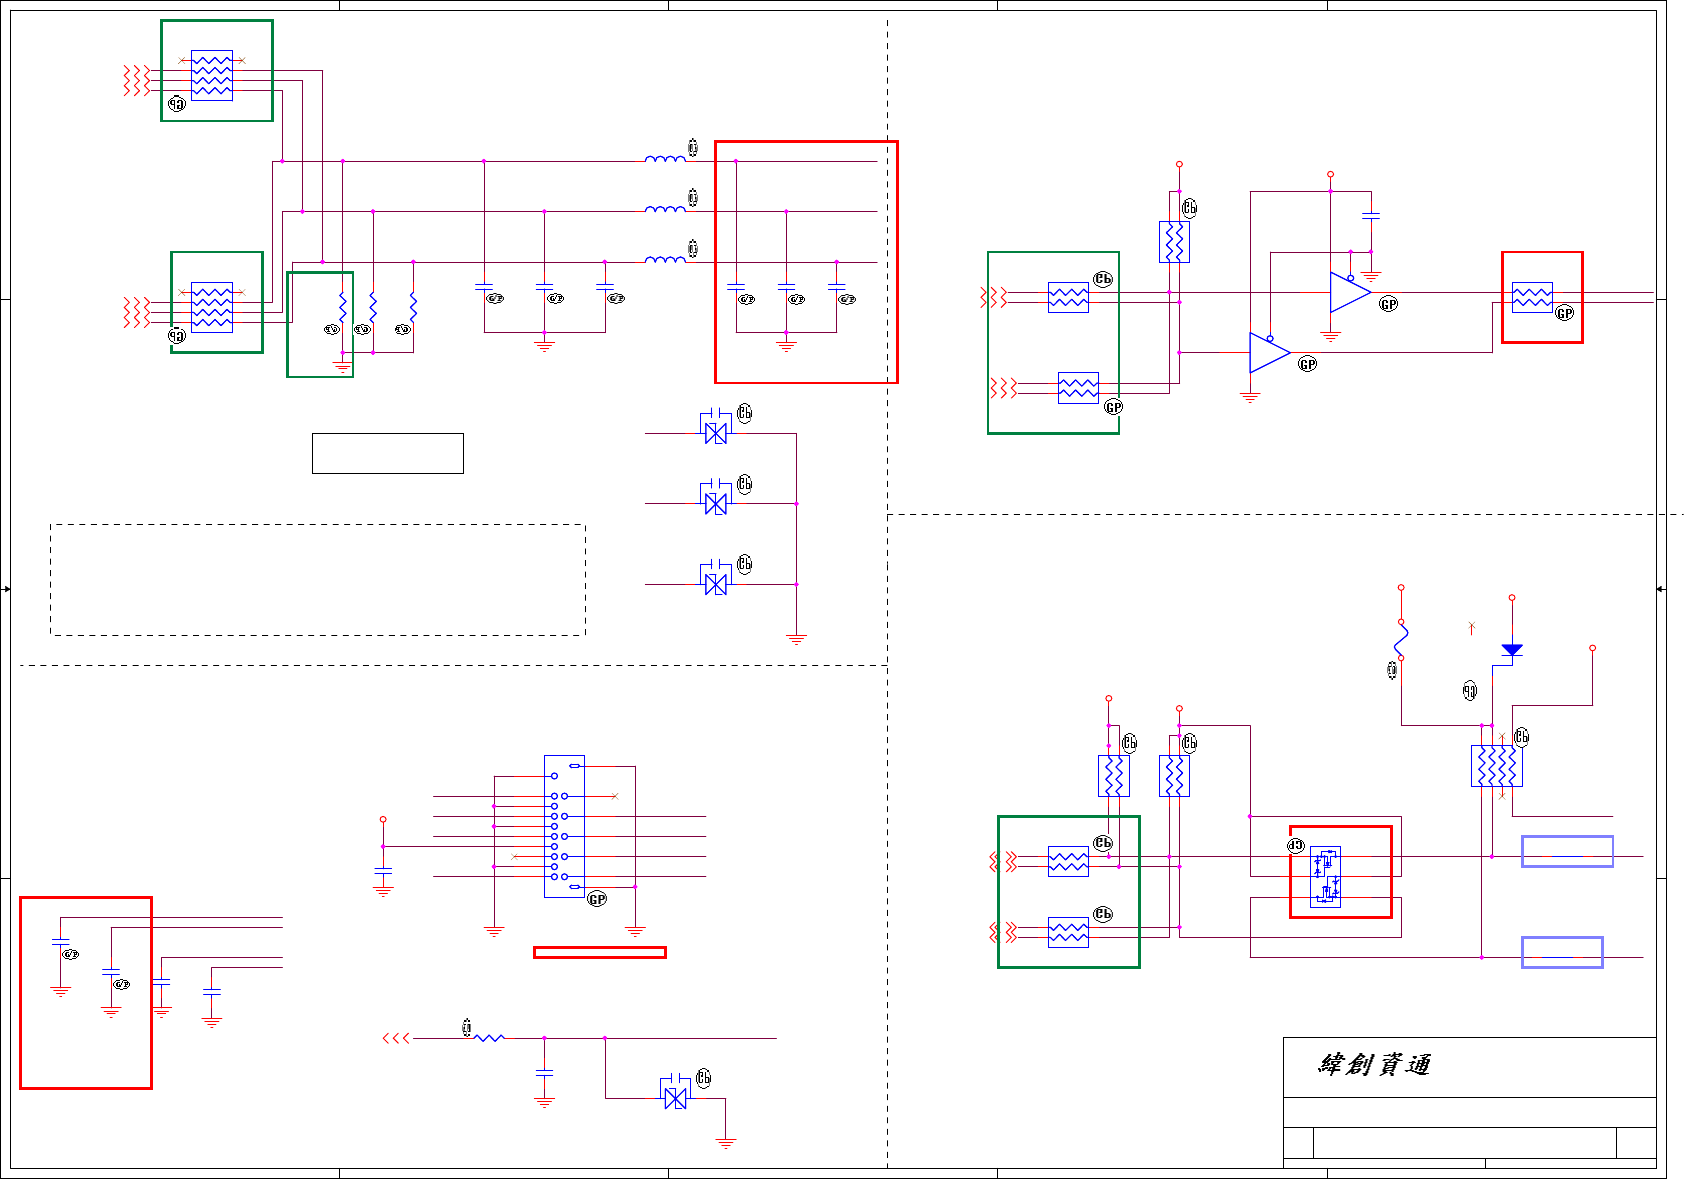Select the multi-pin connector block
Screen dimensions: 1684x1179
click(564, 826)
